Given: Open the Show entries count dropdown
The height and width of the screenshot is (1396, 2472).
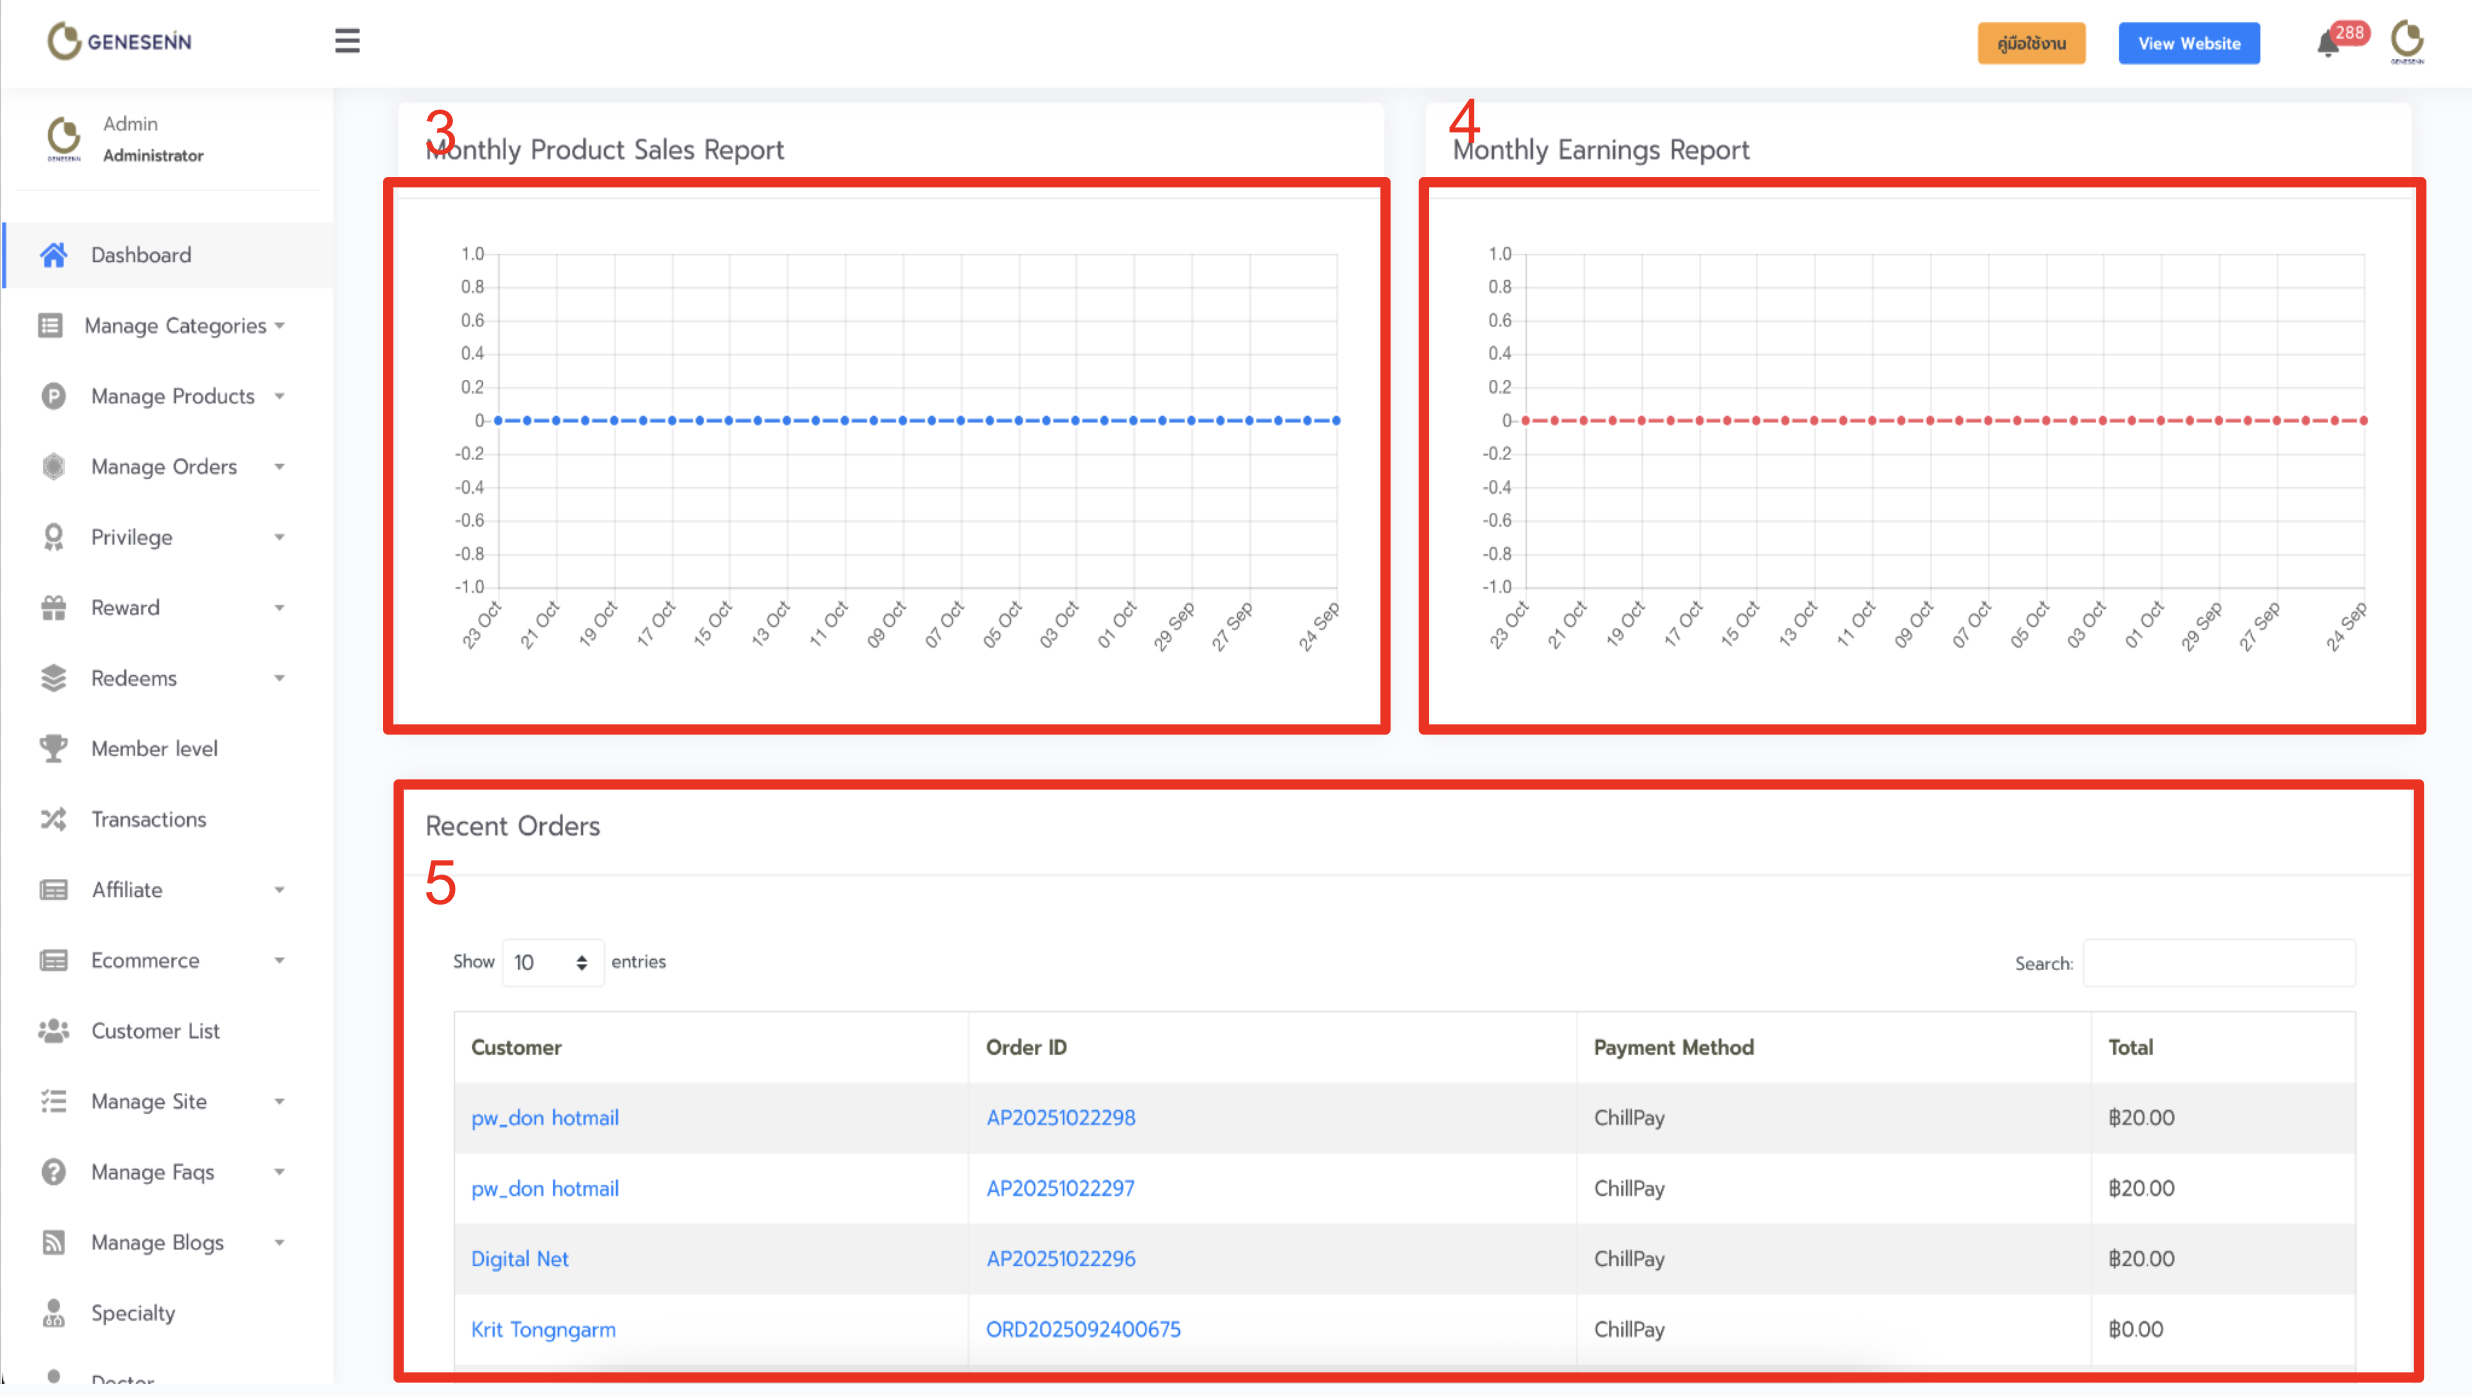Looking at the screenshot, I should click(552, 962).
